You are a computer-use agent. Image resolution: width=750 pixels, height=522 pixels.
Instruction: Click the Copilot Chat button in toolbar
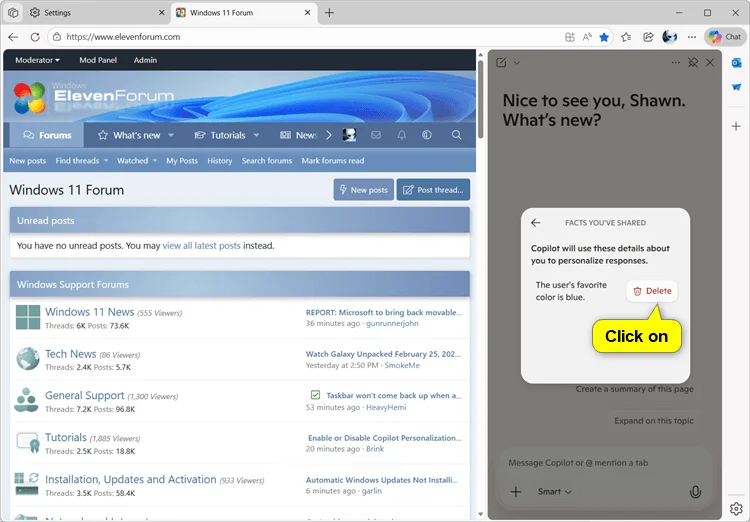click(725, 37)
